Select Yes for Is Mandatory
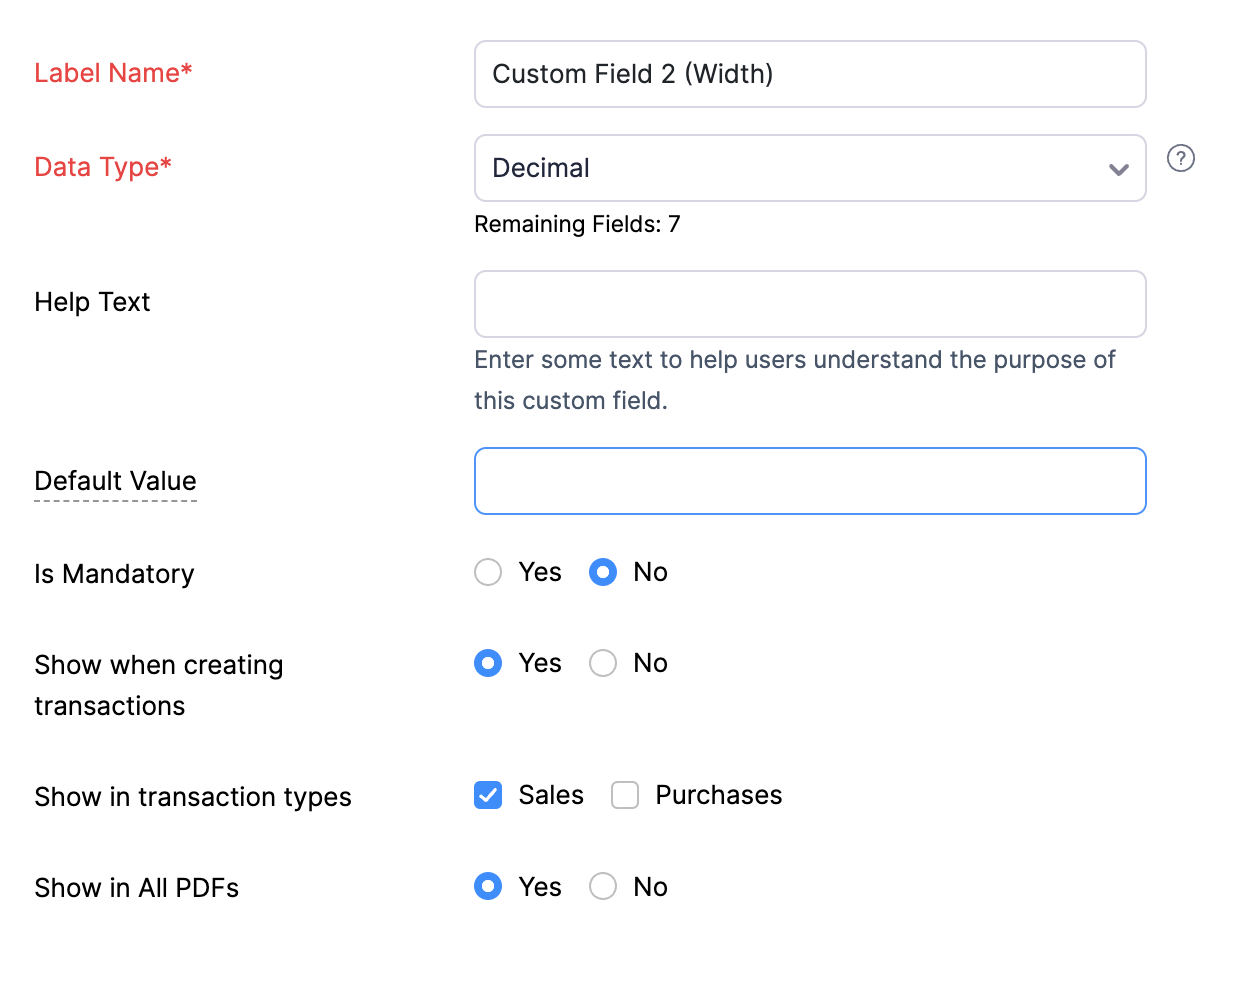 488,572
